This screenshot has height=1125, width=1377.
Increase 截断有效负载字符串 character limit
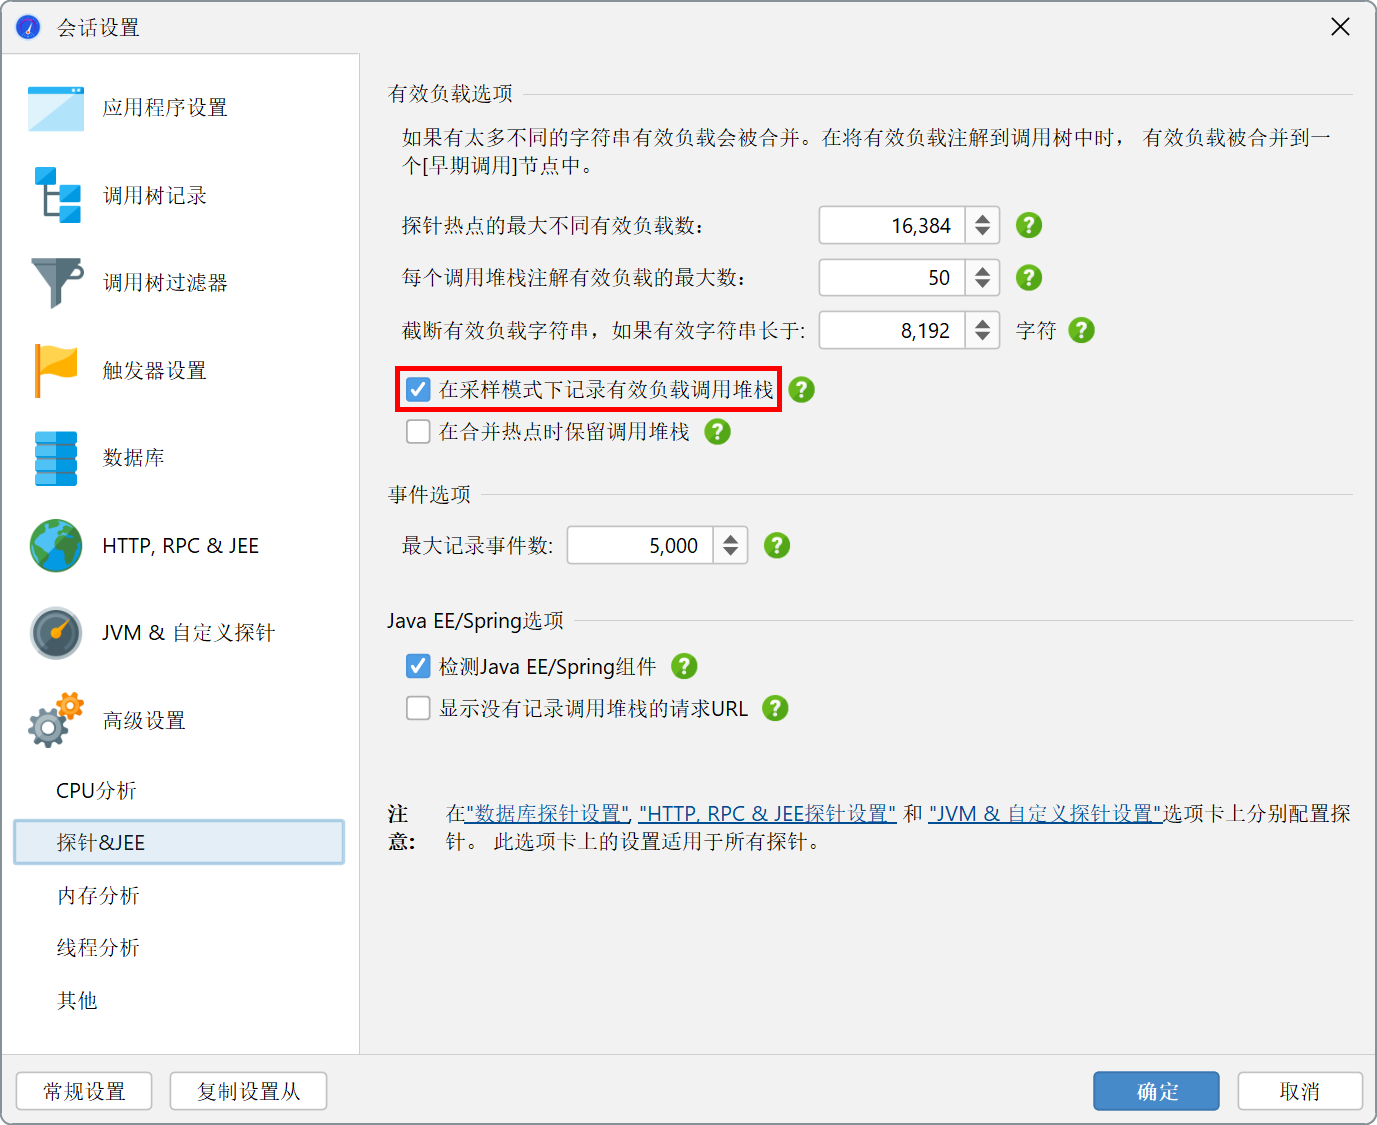click(983, 321)
